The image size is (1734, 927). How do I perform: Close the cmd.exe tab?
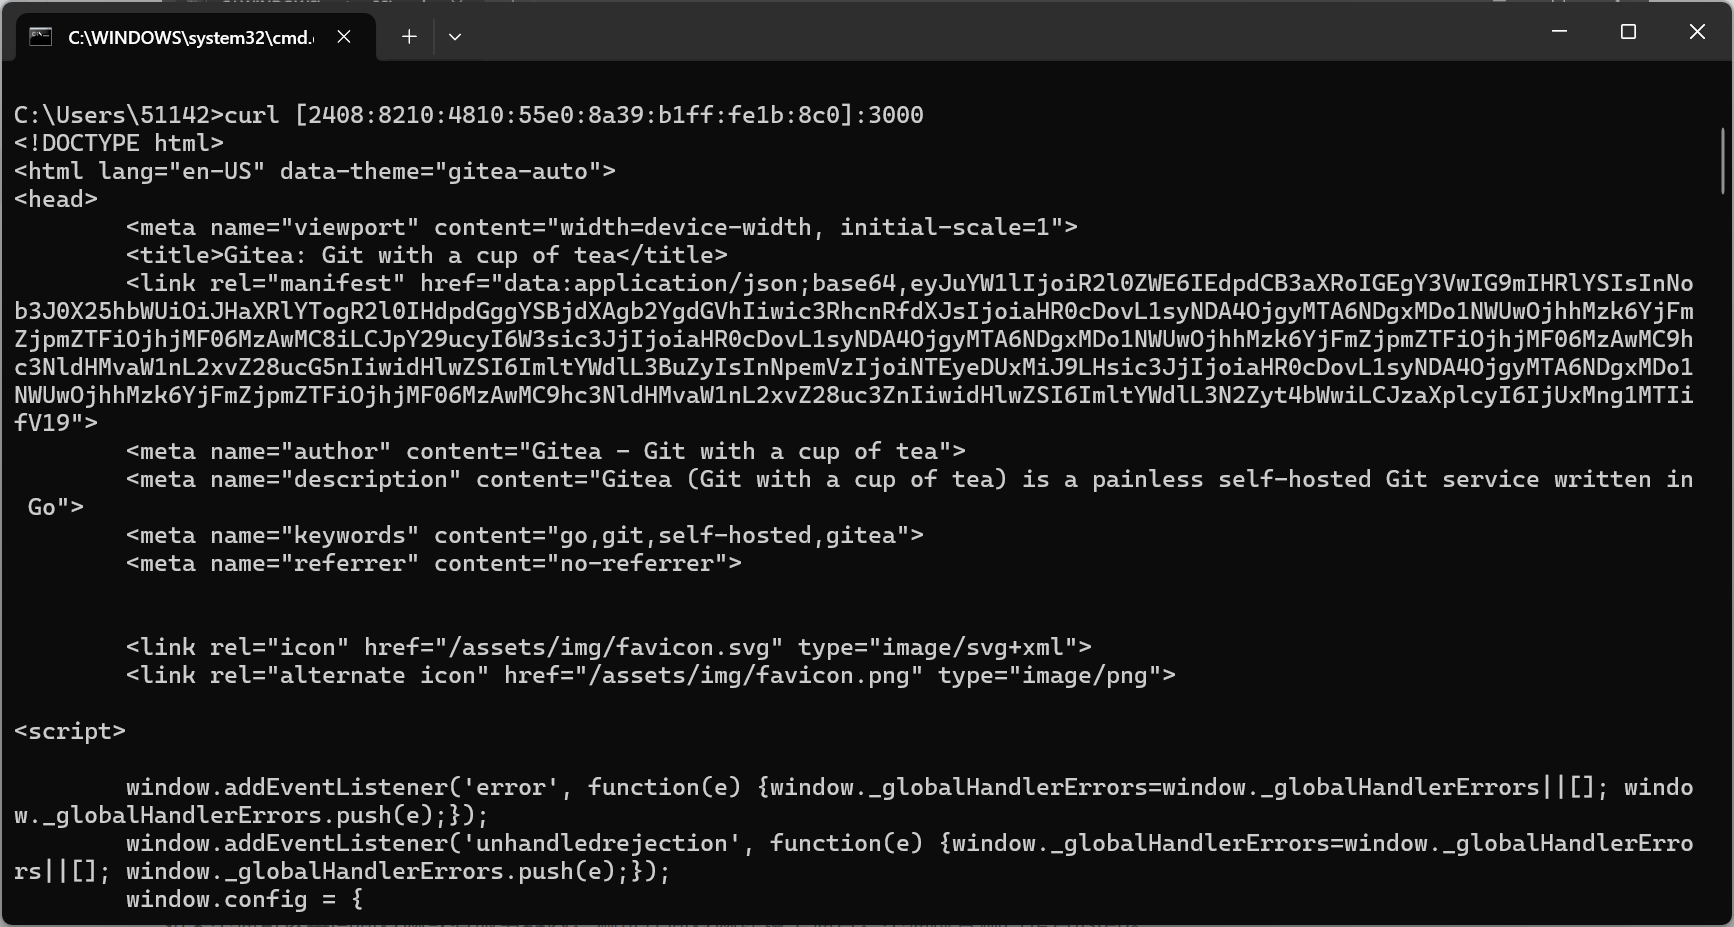344,37
